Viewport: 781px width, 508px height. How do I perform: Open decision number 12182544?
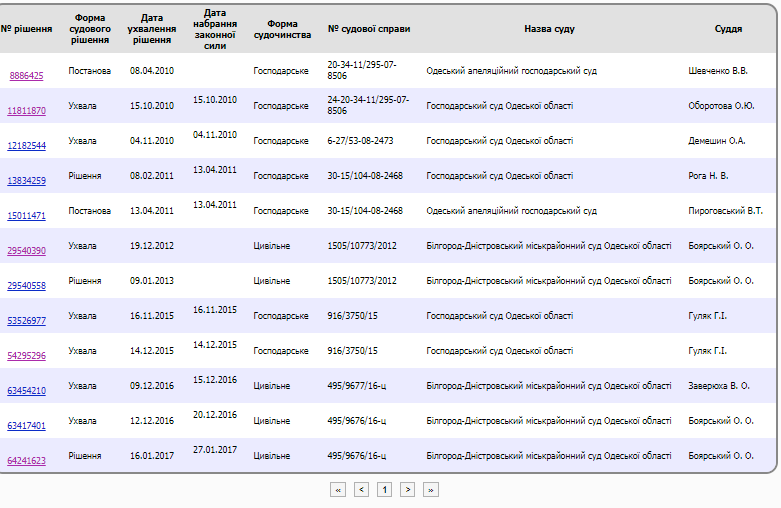coord(26,145)
